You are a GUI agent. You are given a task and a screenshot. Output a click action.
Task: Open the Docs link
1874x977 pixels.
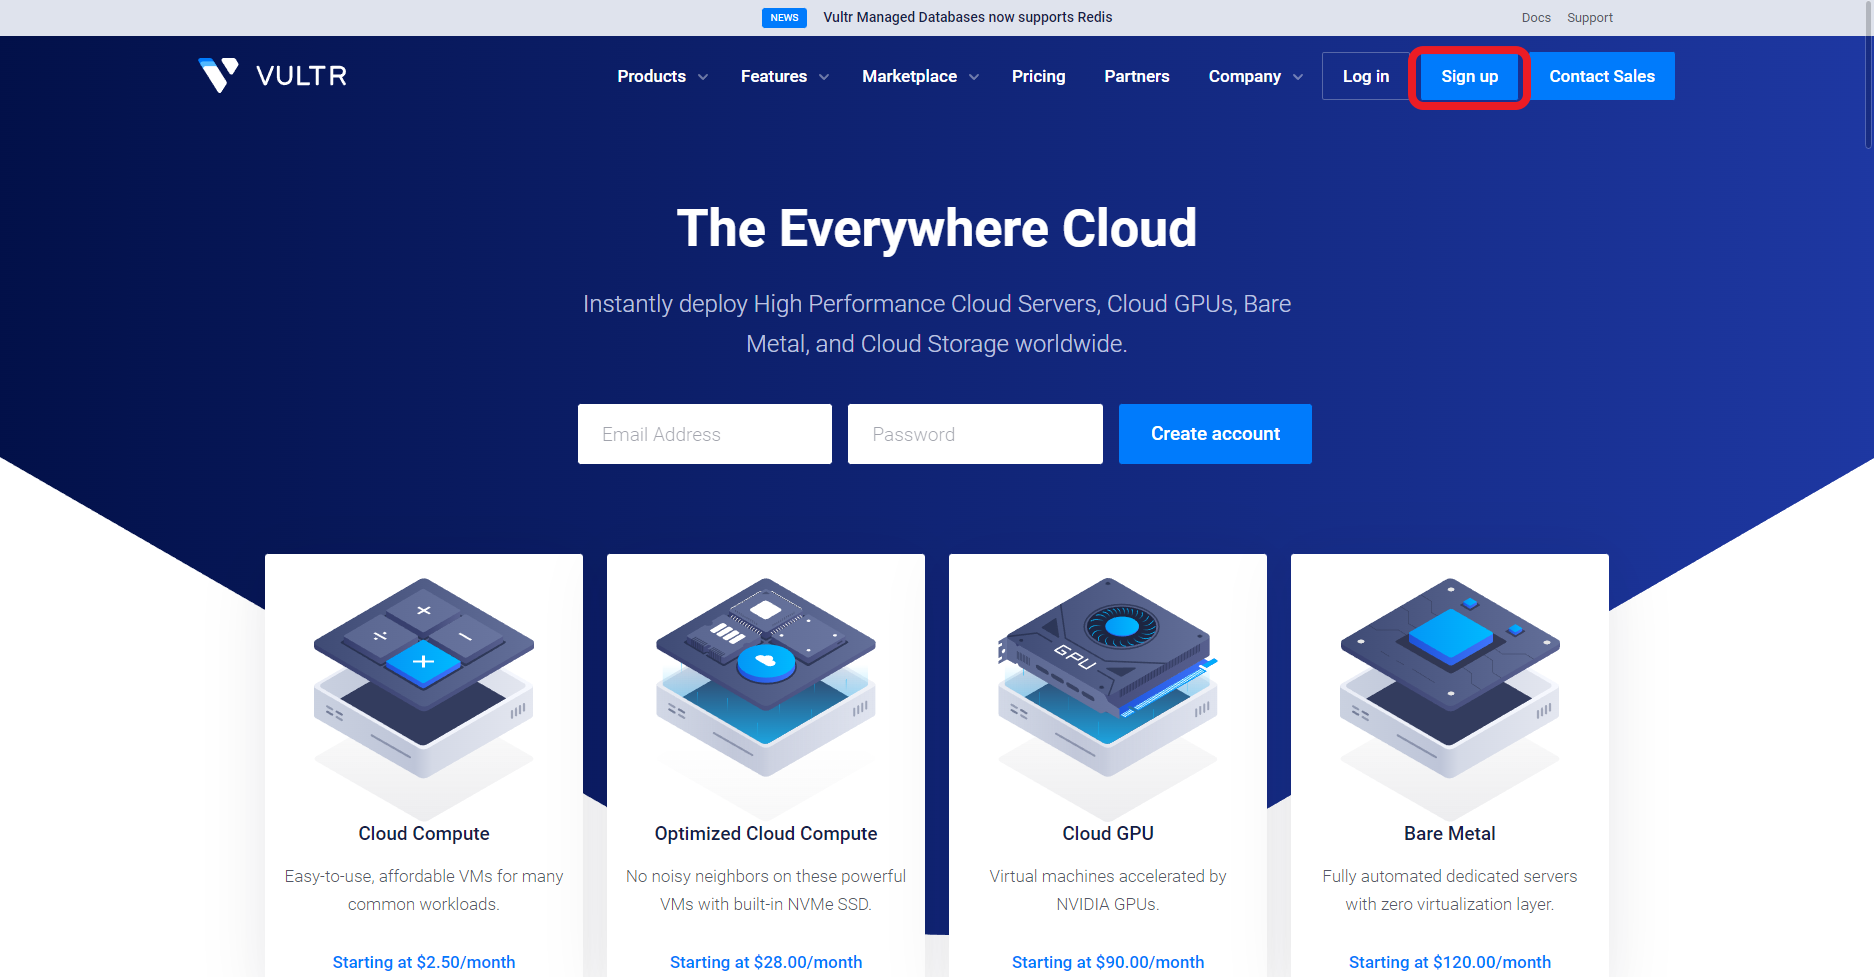click(1536, 18)
